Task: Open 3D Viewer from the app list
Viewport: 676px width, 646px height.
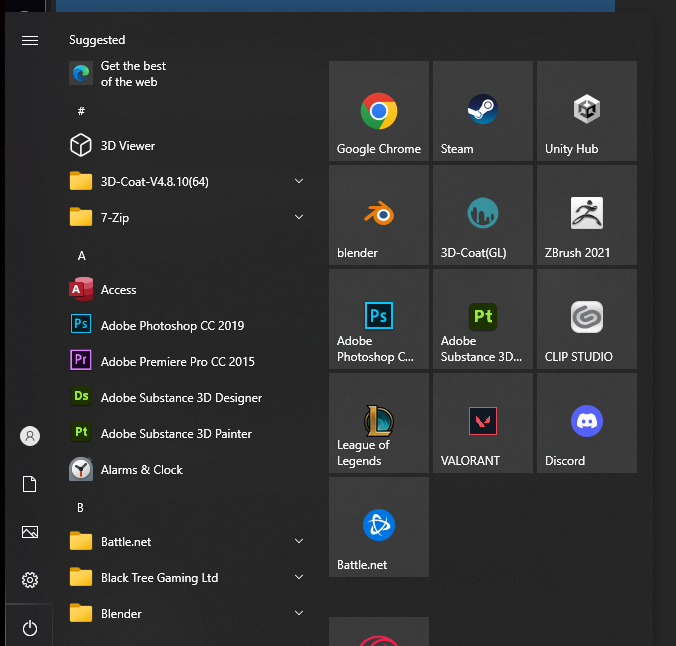Action: pyautogui.click(x=188, y=145)
